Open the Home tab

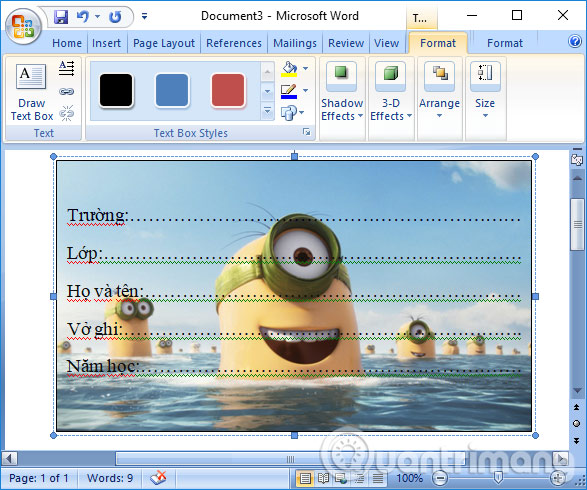tap(67, 43)
